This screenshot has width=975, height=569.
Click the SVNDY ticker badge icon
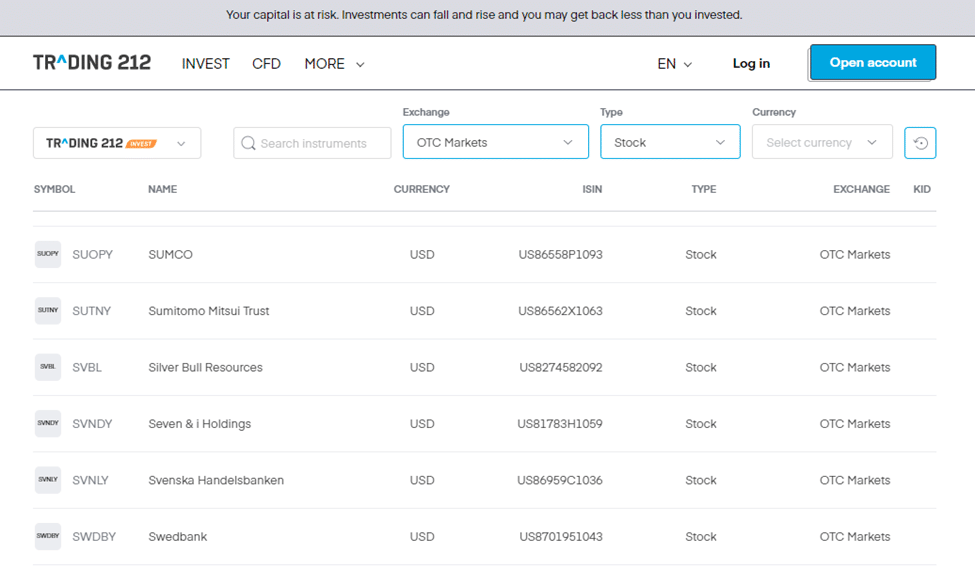(48, 423)
